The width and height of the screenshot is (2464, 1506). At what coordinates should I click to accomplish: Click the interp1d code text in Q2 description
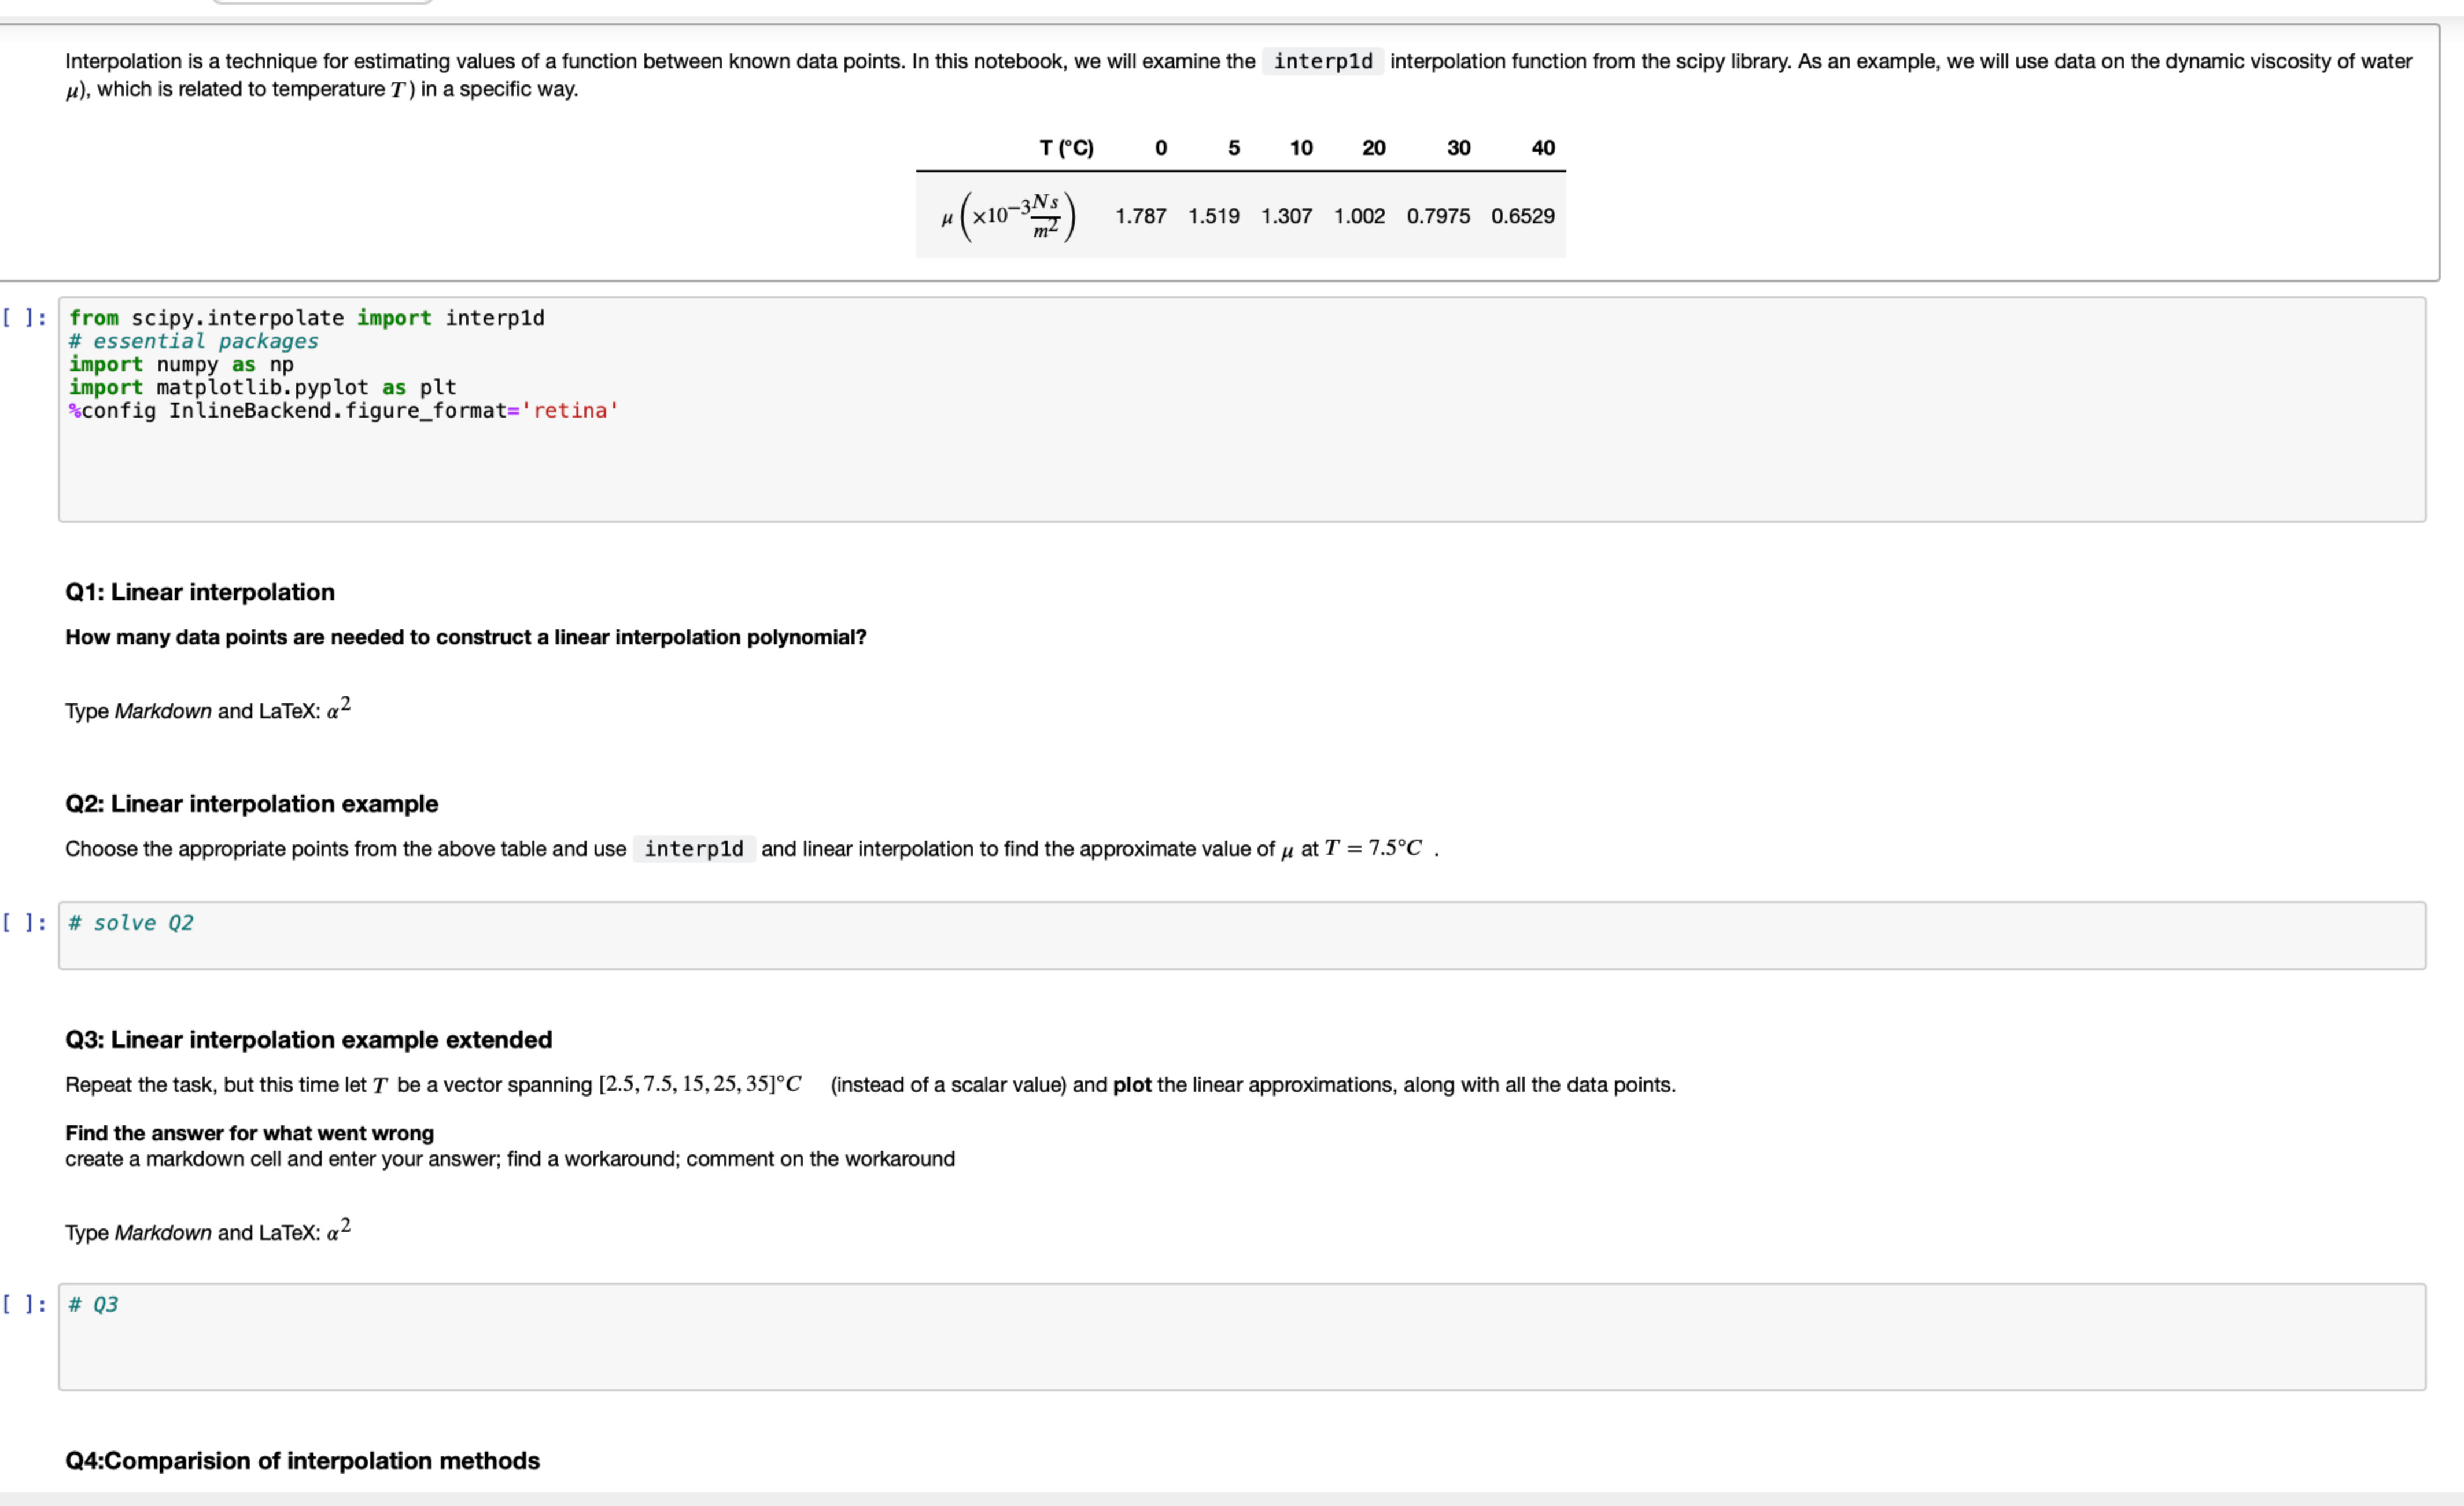tap(693, 849)
